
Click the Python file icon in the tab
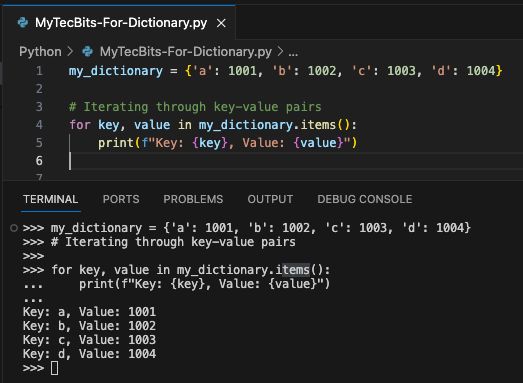23,23
